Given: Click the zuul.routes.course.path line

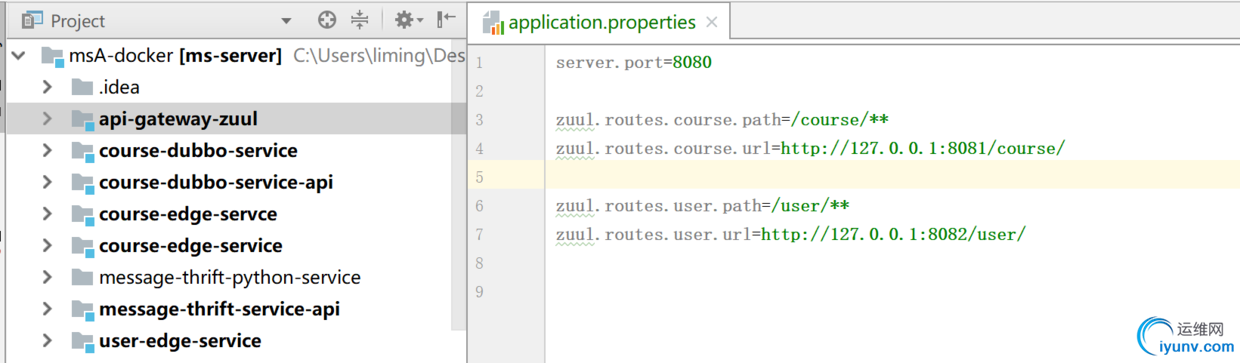Looking at the screenshot, I should pyautogui.click(x=723, y=120).
